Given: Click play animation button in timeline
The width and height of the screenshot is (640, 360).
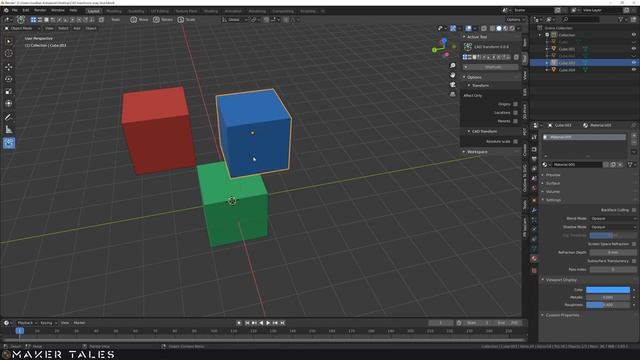Looking at the screenshot, I should tap(268, 323).
